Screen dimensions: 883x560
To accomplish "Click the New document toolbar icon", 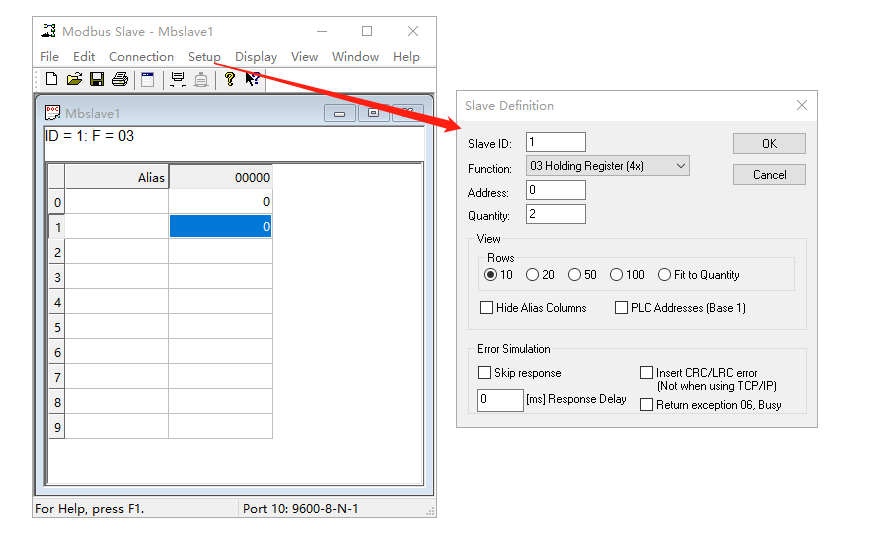I will tap(51, 79).
